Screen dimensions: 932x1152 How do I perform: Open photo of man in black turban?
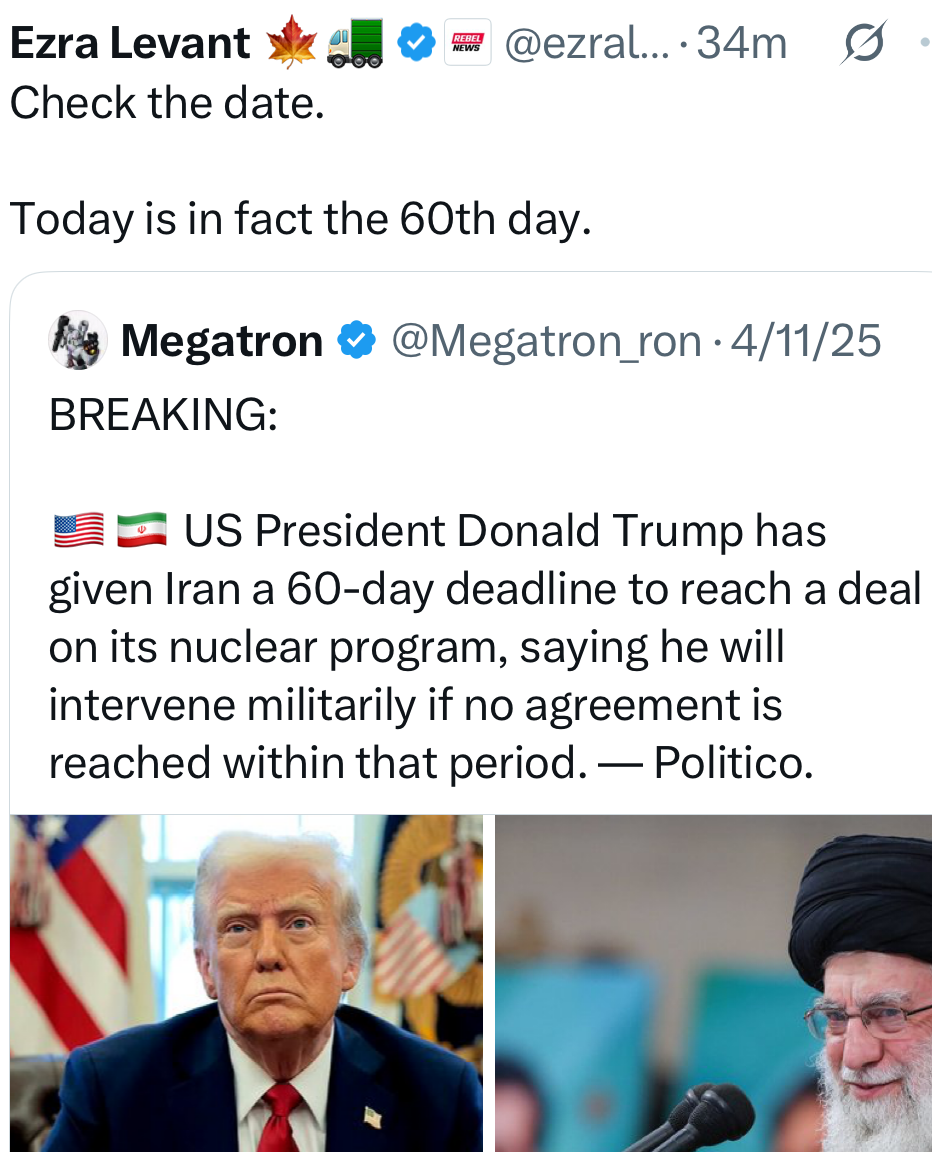point(713,983)
